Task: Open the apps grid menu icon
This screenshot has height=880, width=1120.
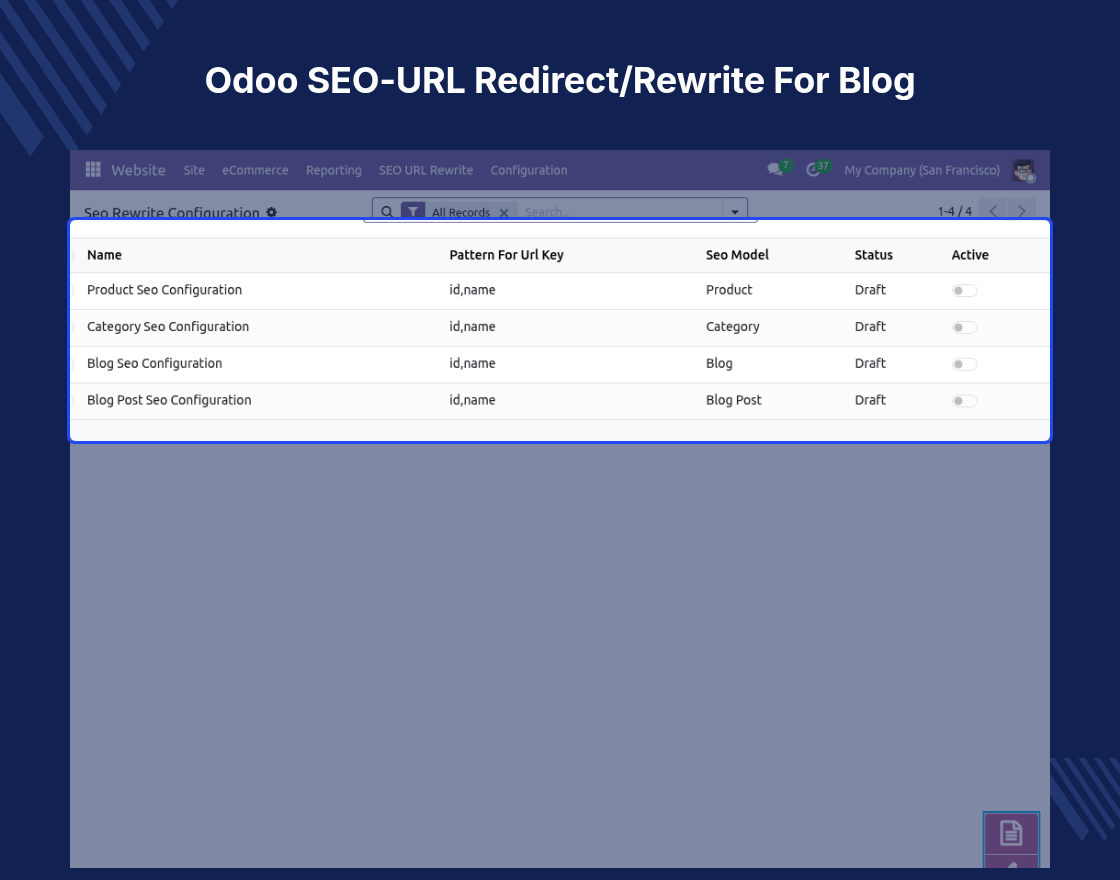Action: coord(93,169)
